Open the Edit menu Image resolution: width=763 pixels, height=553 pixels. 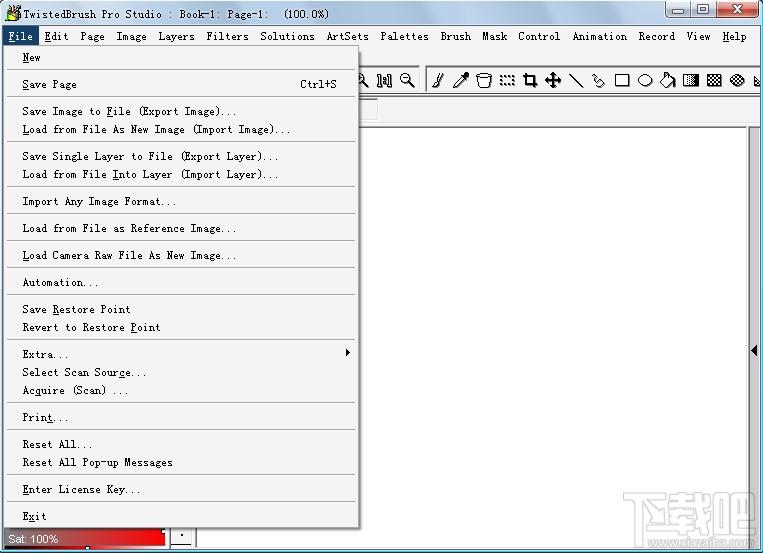click(x=56, y=37)
